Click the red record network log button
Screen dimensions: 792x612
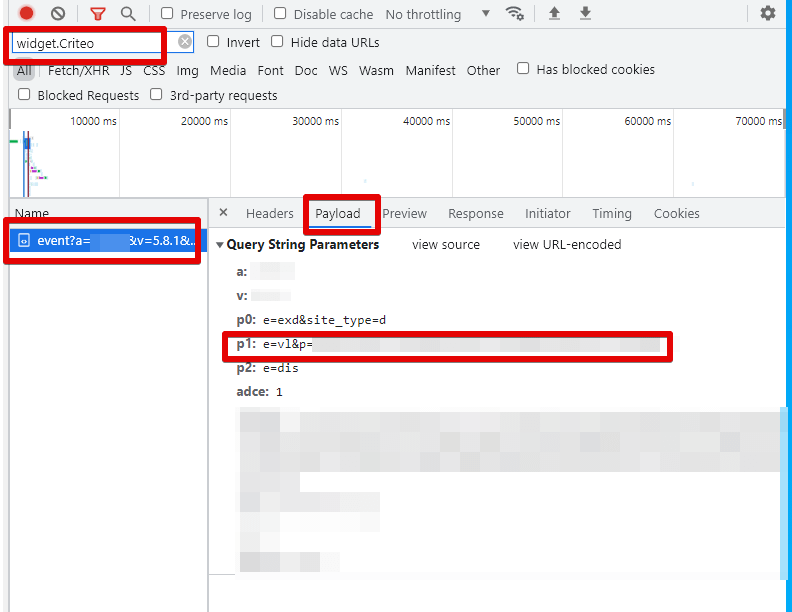click(27, 14)
